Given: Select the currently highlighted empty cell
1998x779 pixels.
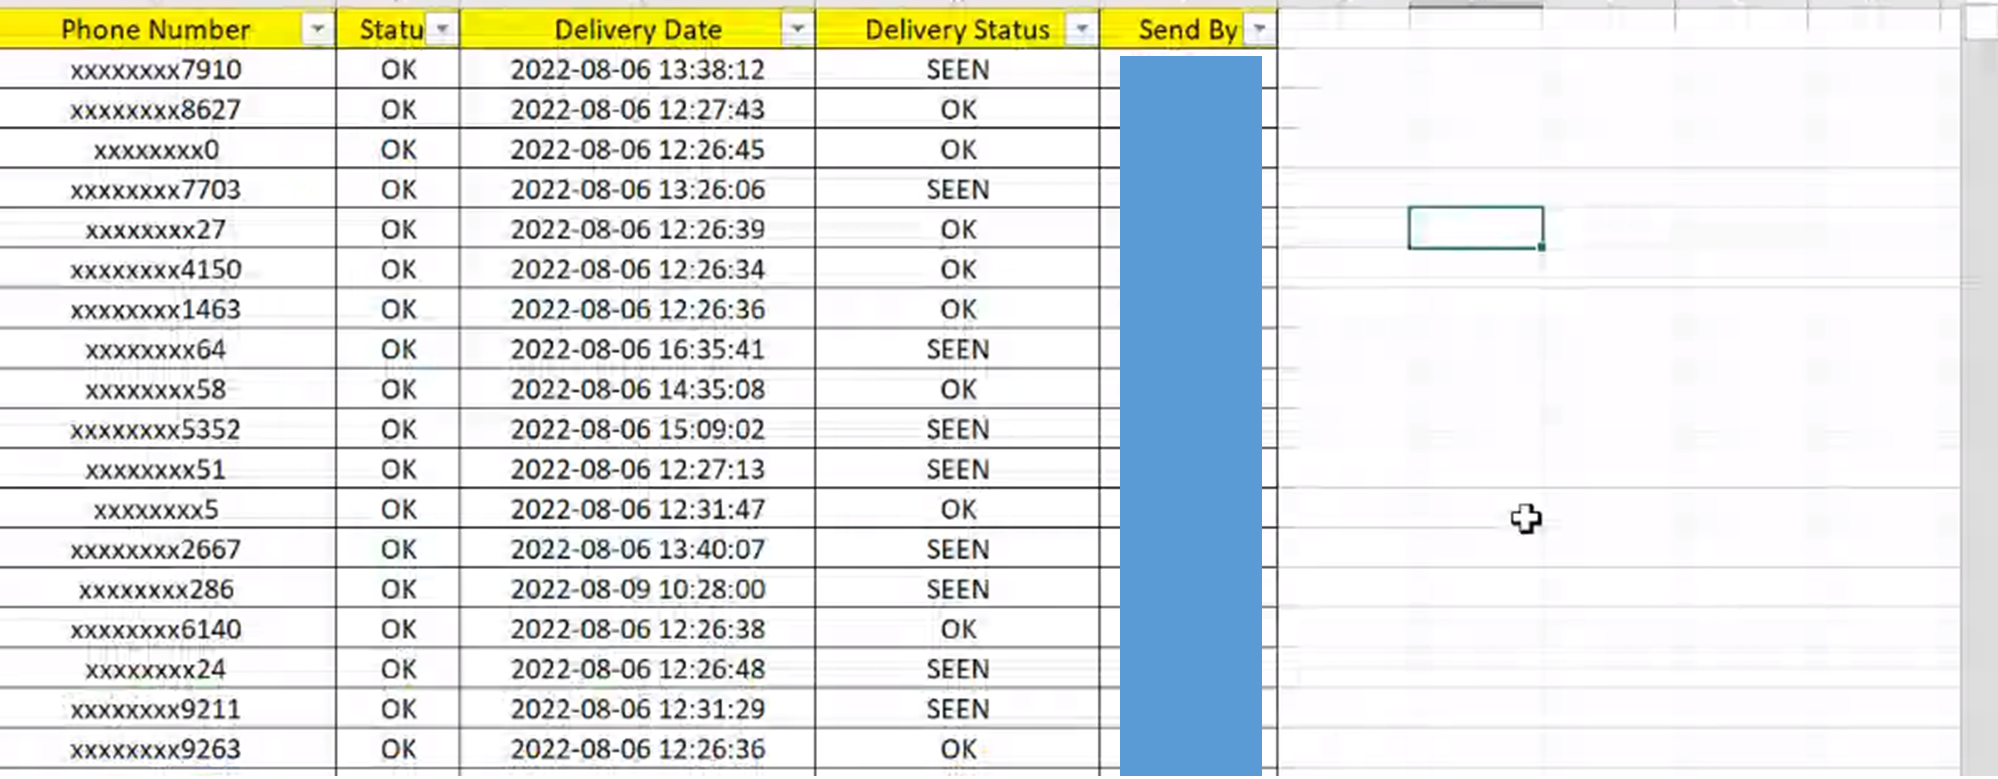Looking at the screenshot, I should (1476, 228).
